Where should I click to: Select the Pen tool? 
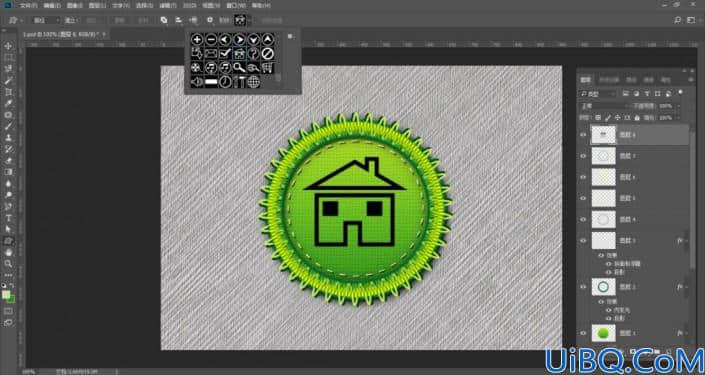[x=8, y=206]
